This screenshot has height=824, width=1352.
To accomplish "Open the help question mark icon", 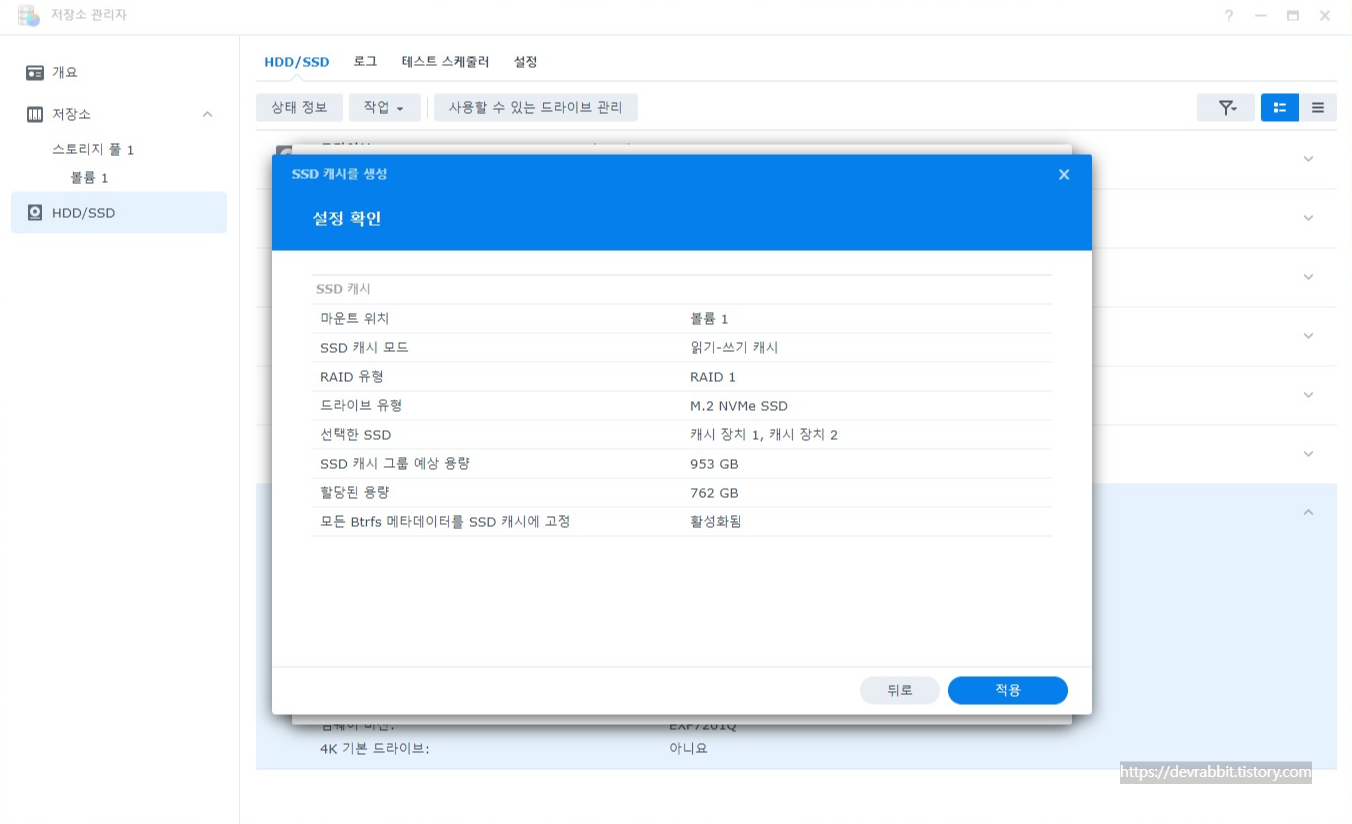I will (1229, 16).
